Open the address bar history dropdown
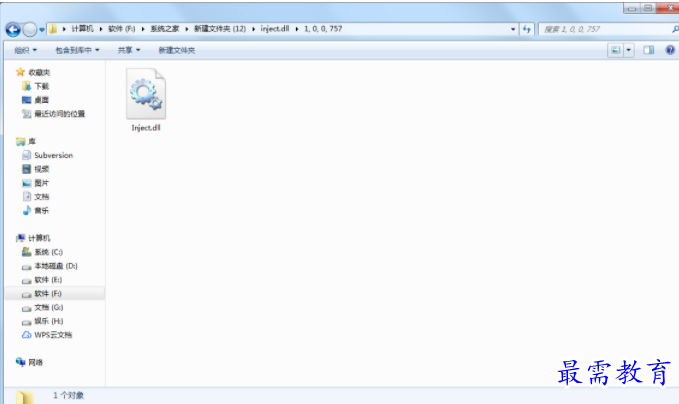679x404 pixels. 513,29
